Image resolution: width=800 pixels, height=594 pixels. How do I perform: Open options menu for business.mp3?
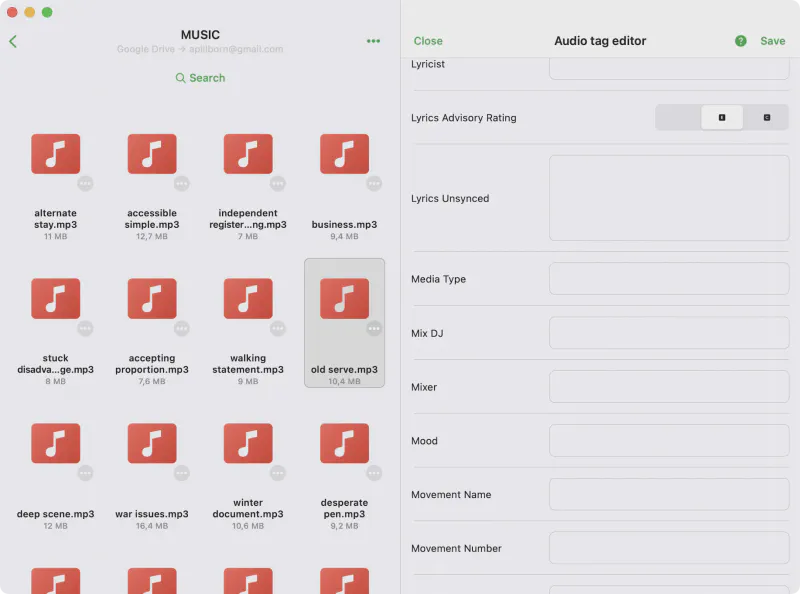pos(374,184)
